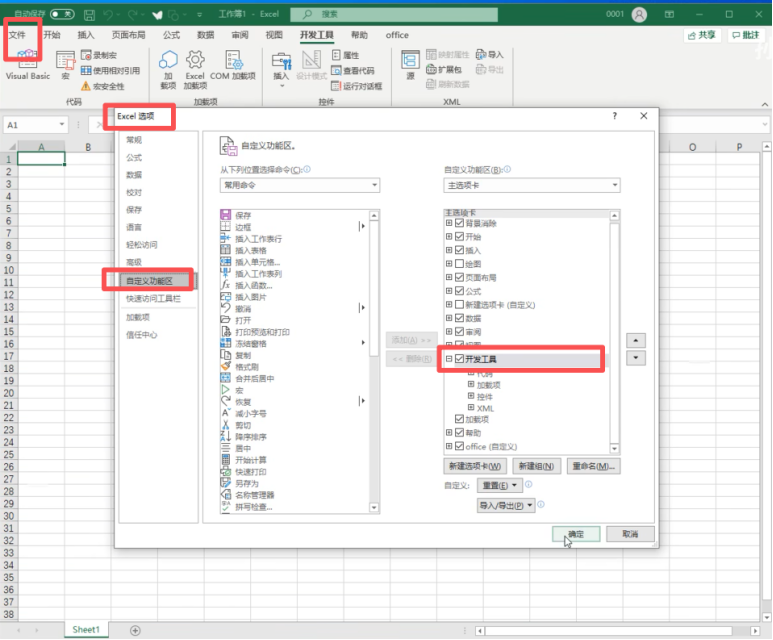
Task: Toggle the 自动保存 autosave switch
Action: [62, 14]
